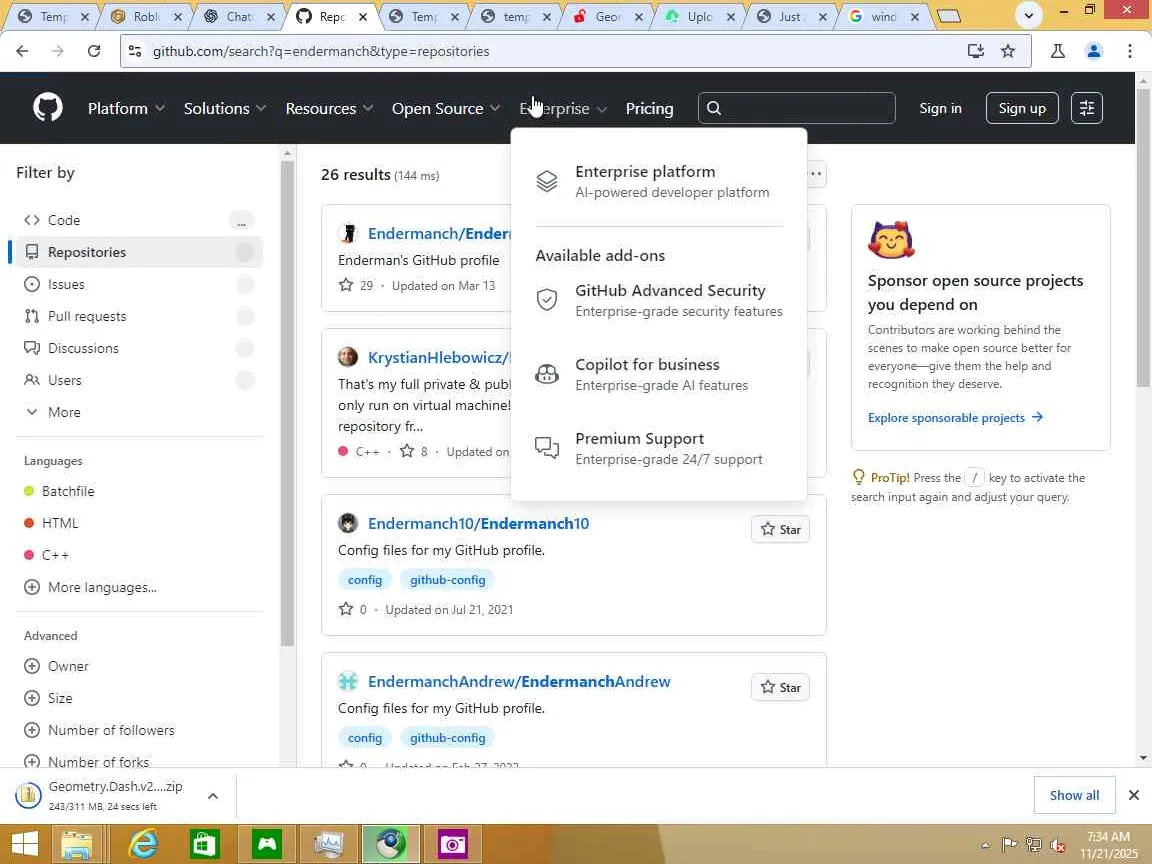The width and height of the screenshot is (1152, 864).
Task: Click the KrystianHlebowicz user avatar
Action: click(348, 357)
